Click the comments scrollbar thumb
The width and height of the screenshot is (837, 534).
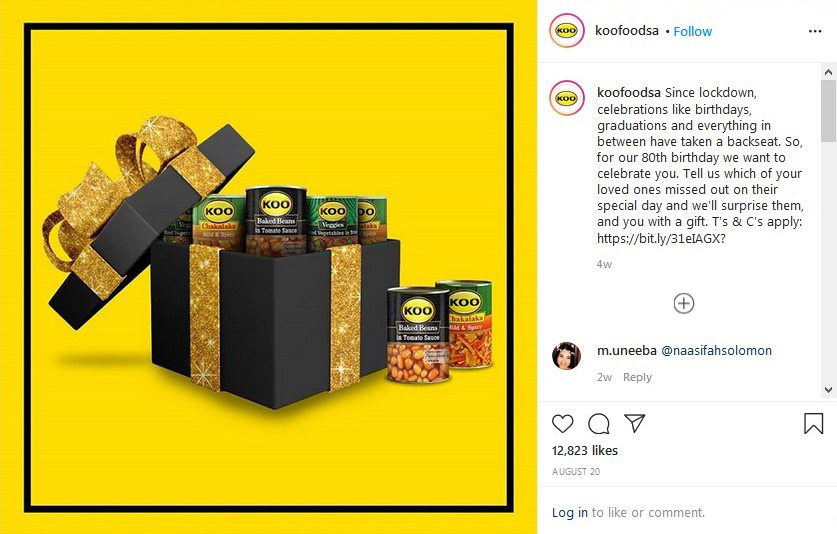point(828,111)
